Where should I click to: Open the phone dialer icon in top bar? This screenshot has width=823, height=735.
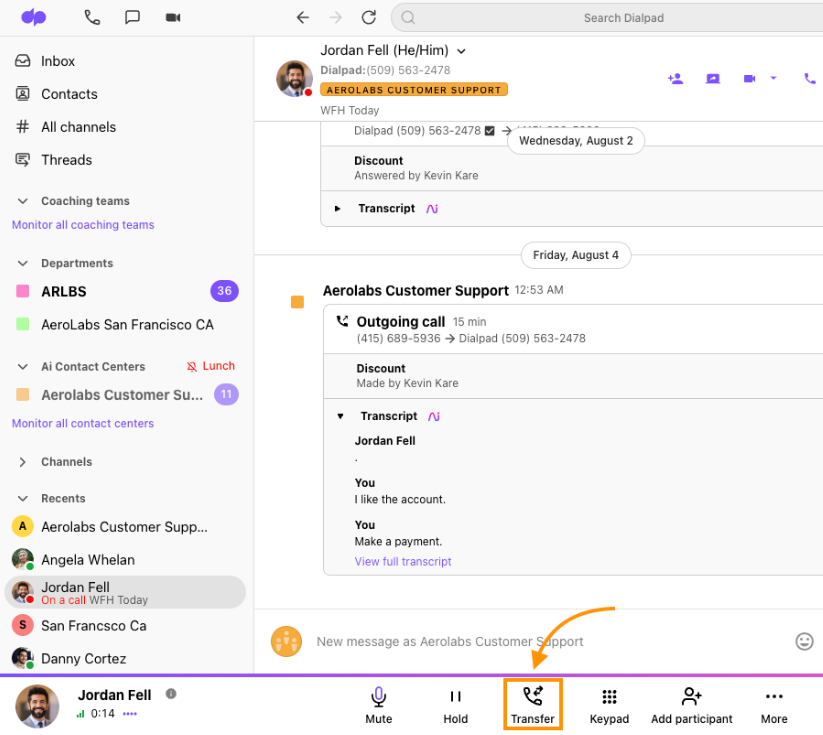tap(92, 17)
